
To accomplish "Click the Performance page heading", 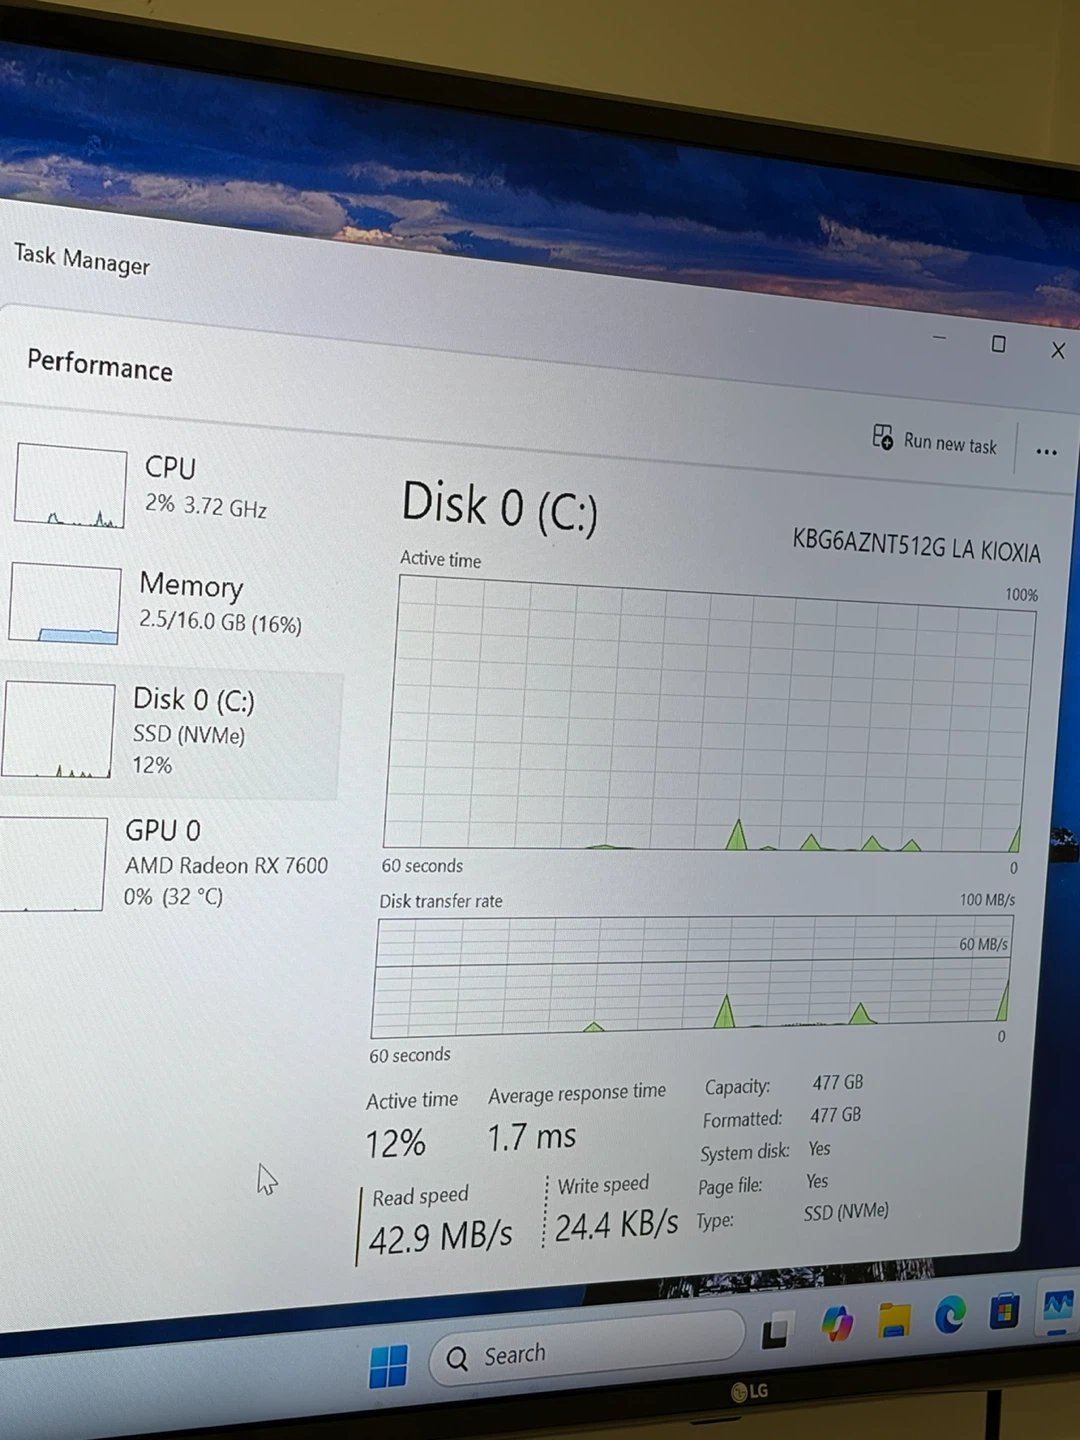I will click(100, 365).
